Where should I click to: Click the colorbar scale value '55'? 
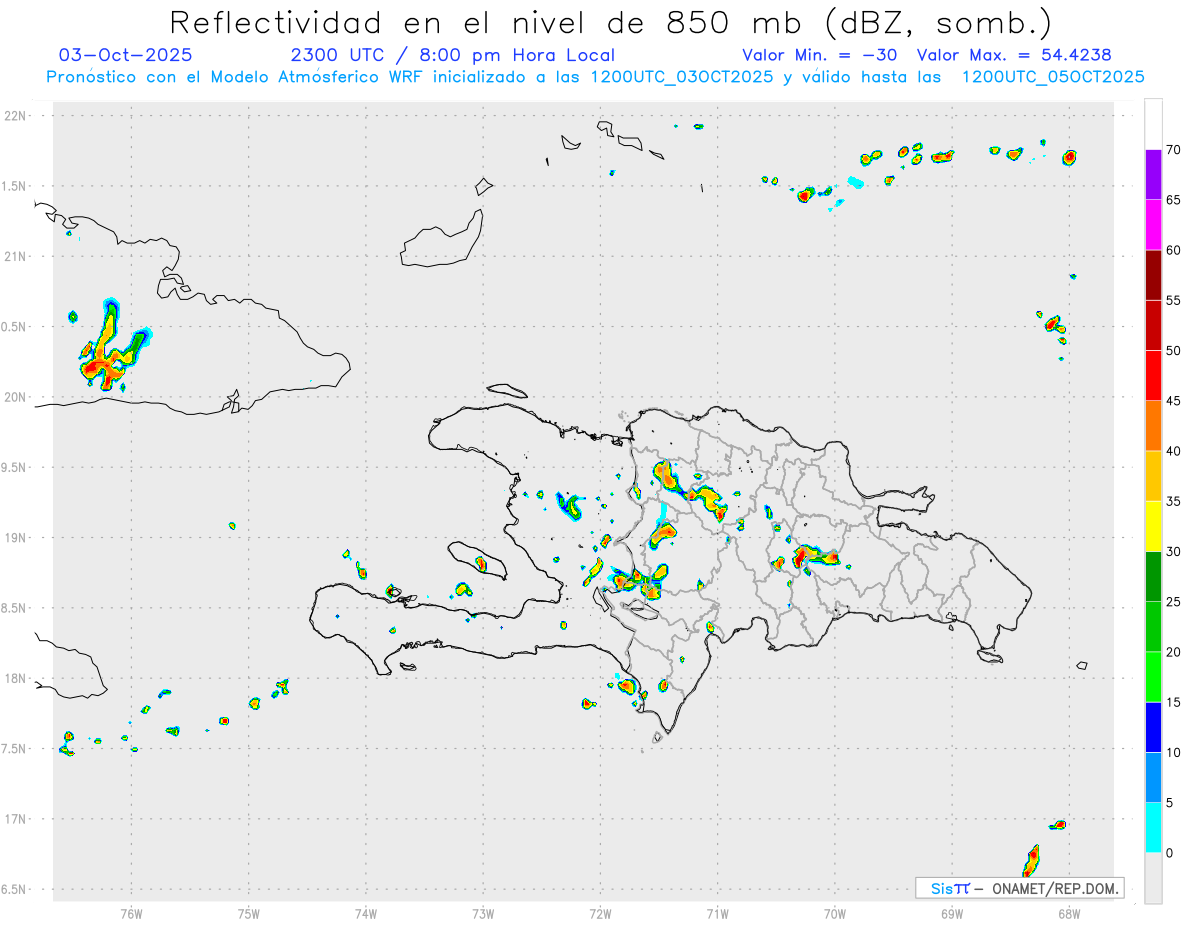tap(1174, 300)
